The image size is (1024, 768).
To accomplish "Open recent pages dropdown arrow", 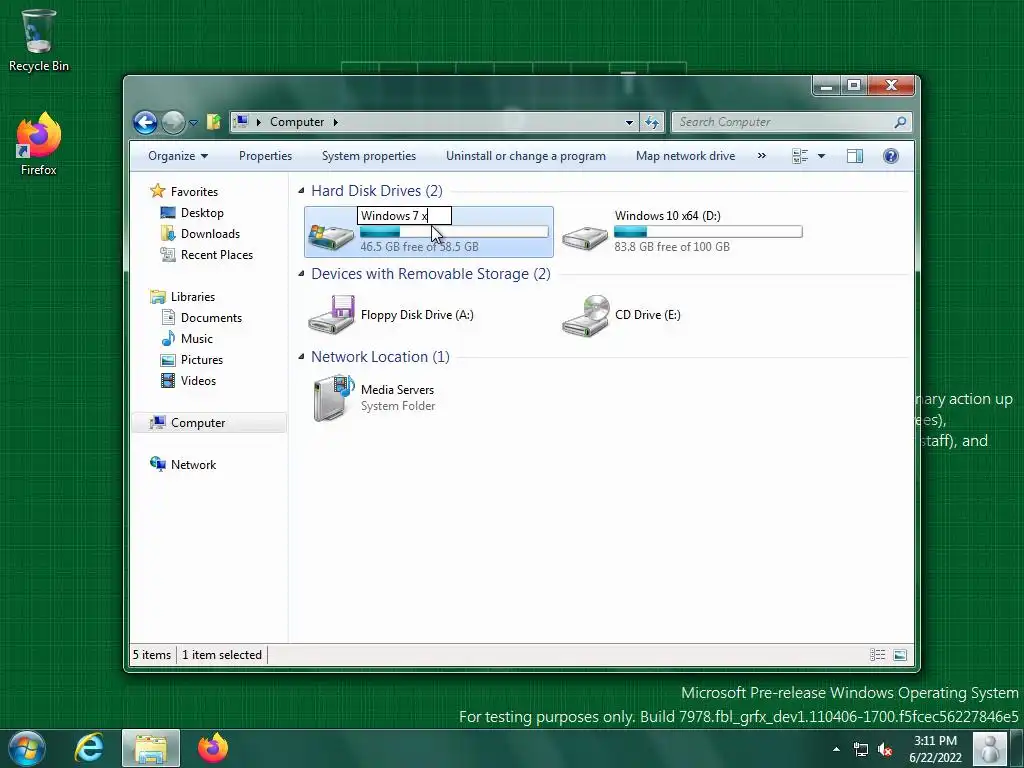I will click(x=193, y=122).
